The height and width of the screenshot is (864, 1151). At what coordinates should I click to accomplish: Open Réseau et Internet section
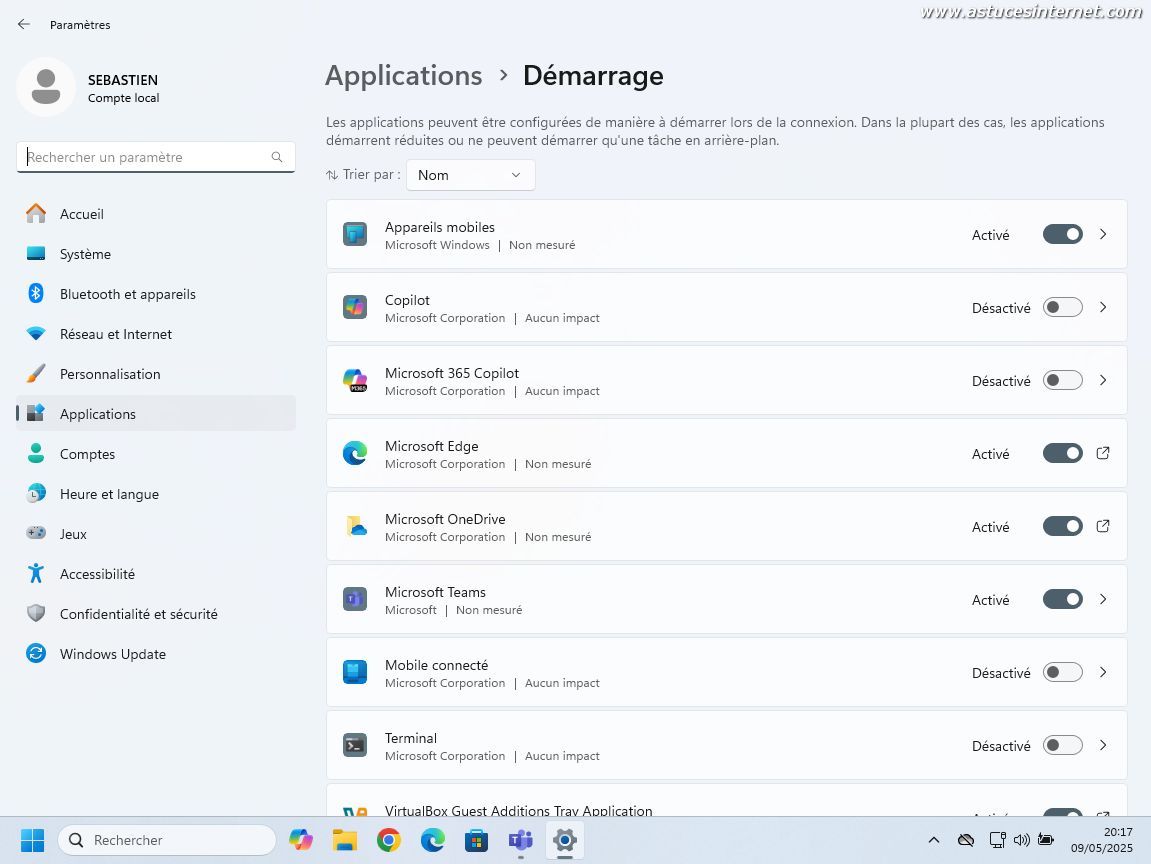click(x=156, y=334)
